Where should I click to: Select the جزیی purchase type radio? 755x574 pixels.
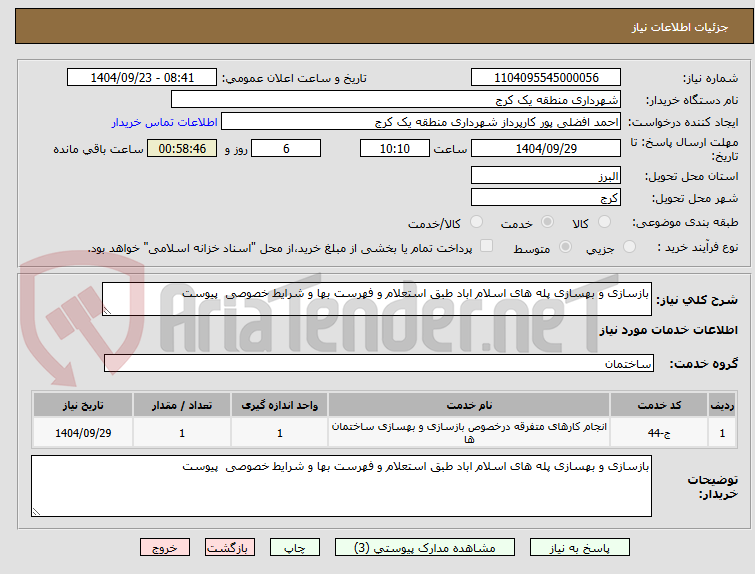(x=629, y=247)
